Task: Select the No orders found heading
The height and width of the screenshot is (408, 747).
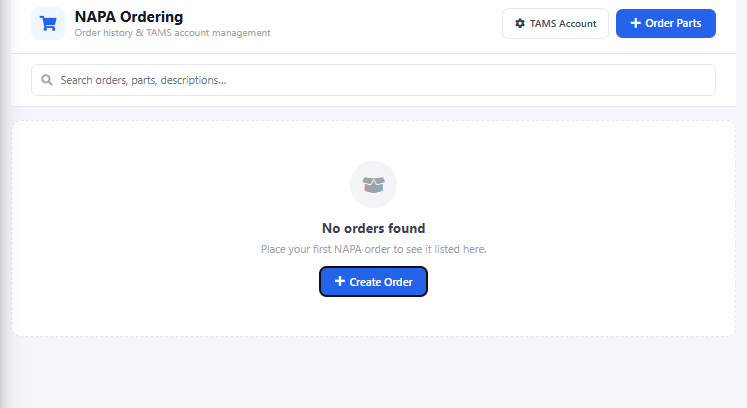Action: pyautogui.click(x=373, y=228)
